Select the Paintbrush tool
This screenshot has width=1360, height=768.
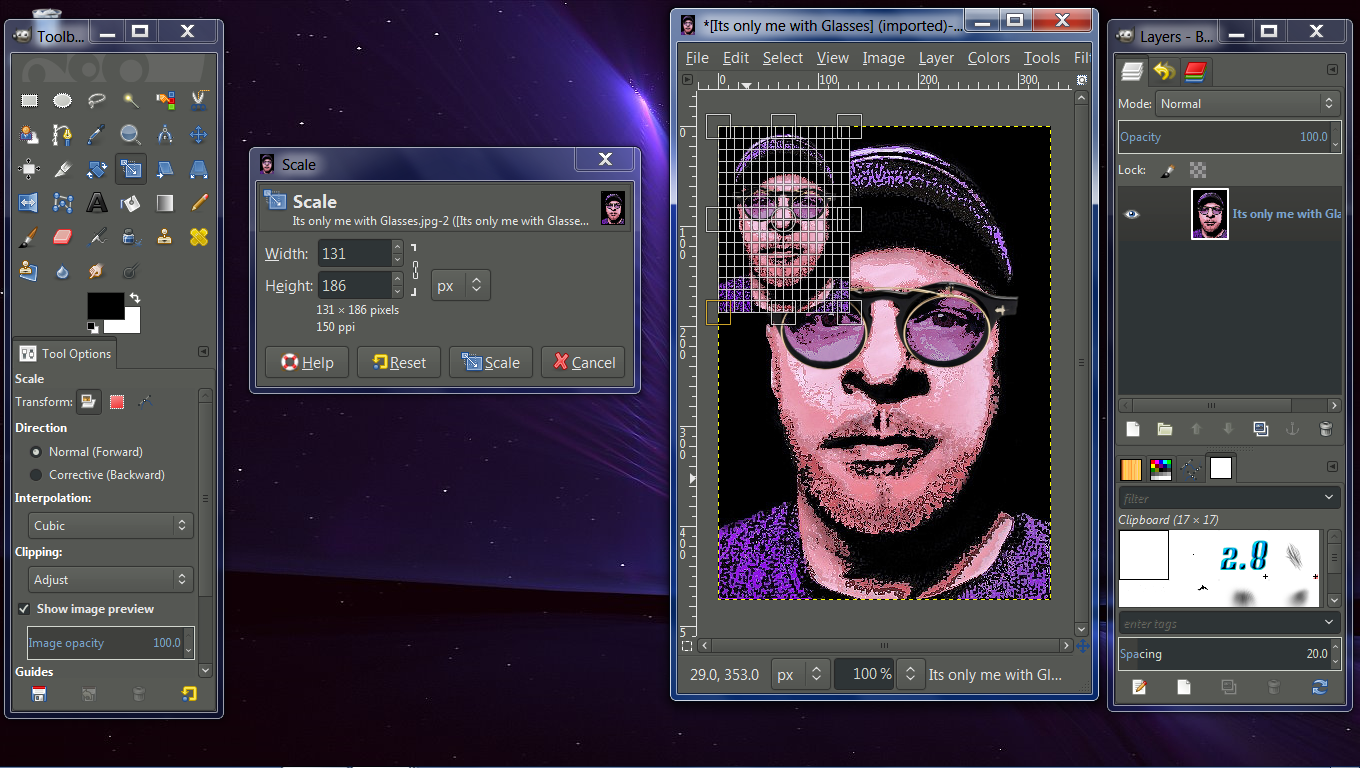point(29,237)
